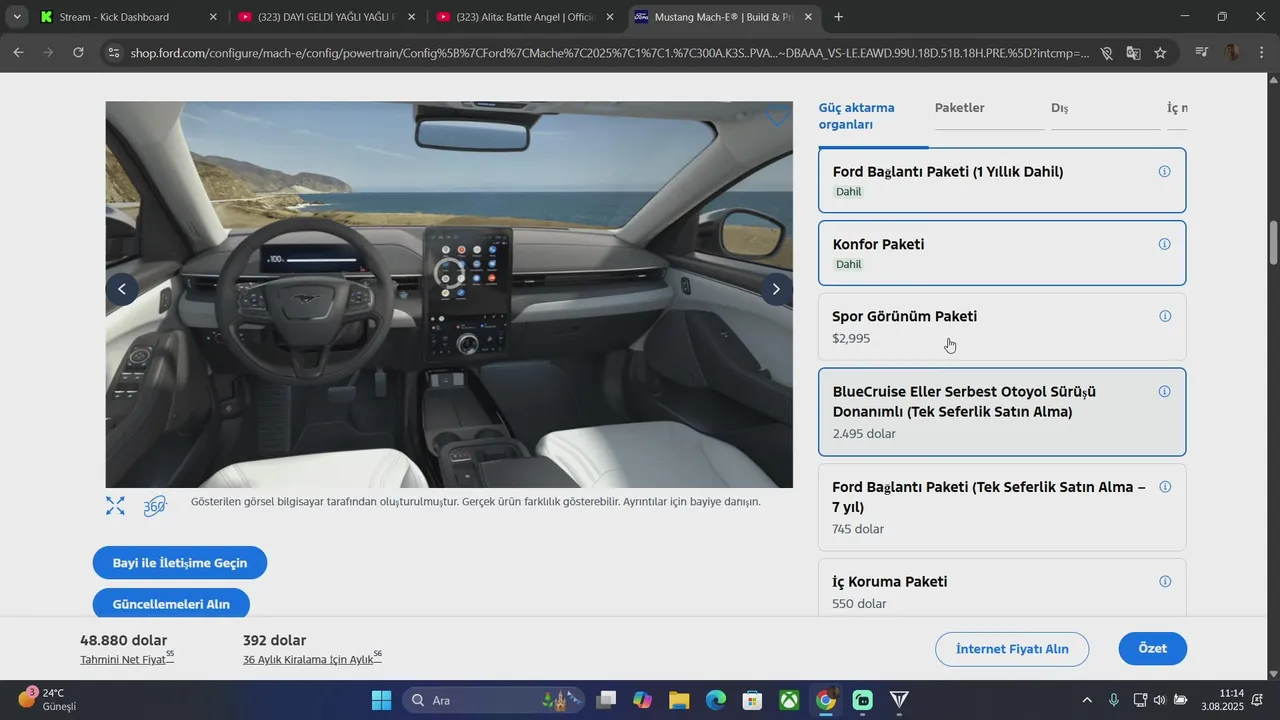This screenshot has height=720, width=1280.
Task: Save build with heart icon on image
Action: (x=777, y=117)
